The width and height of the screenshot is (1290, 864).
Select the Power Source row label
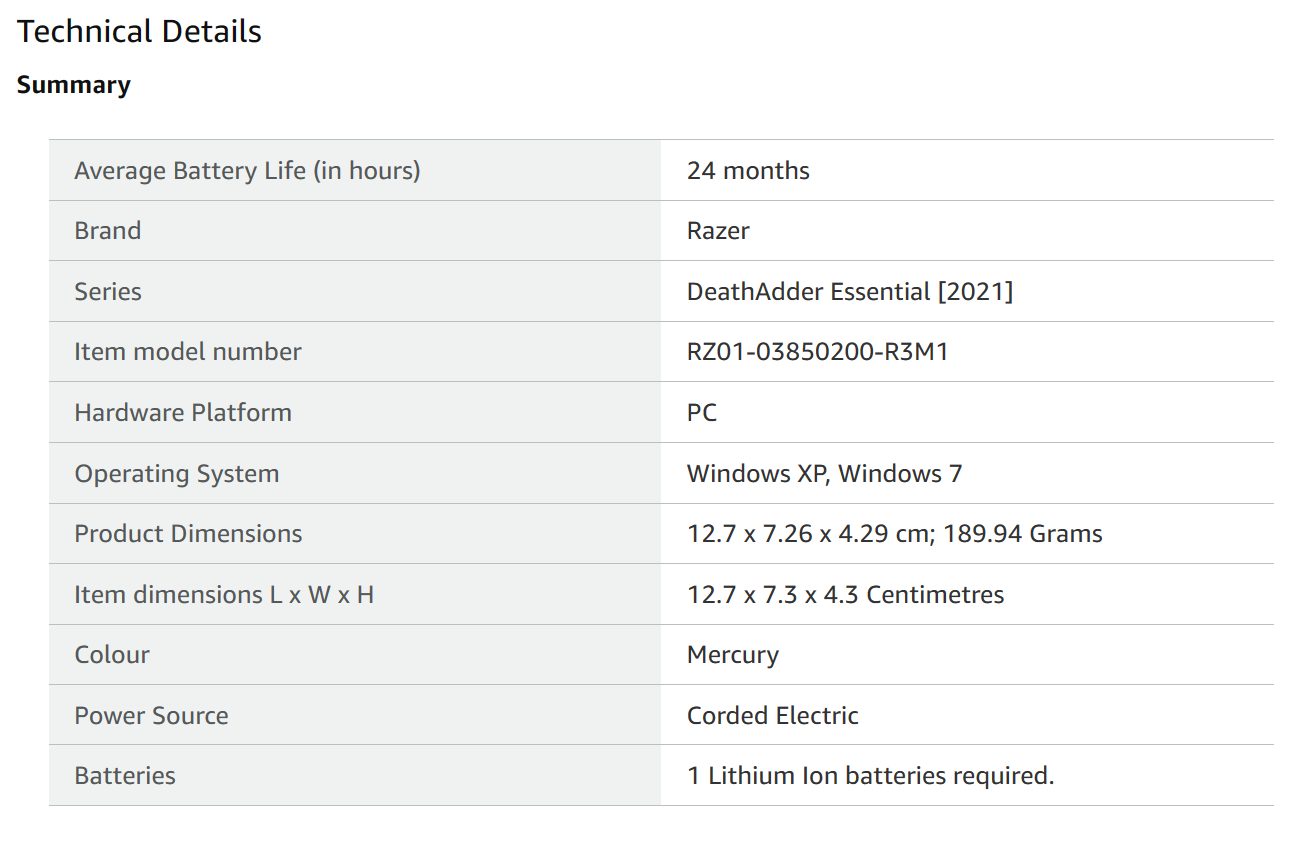151,715
